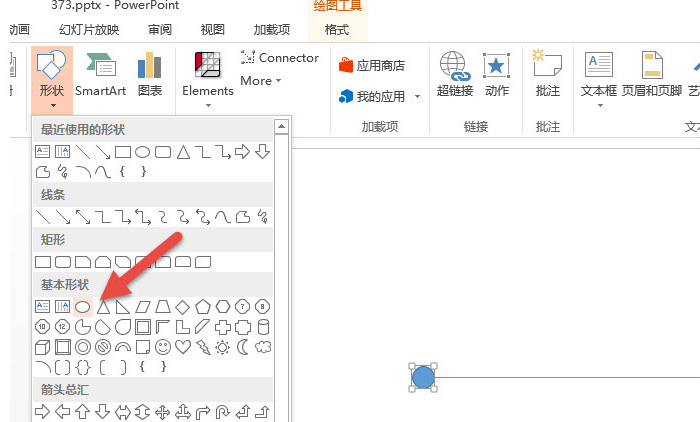Pick the smiley face shape
700x422 pixels.
click(163, 347)
